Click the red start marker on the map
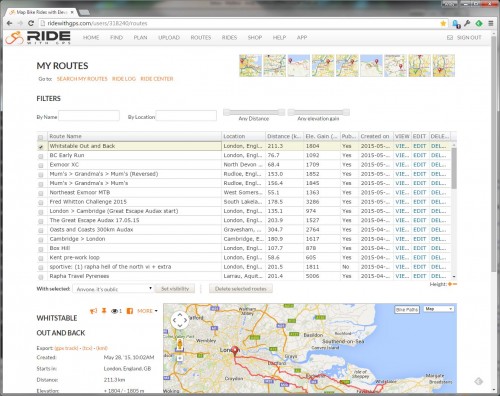 click(x=235, y=350)
